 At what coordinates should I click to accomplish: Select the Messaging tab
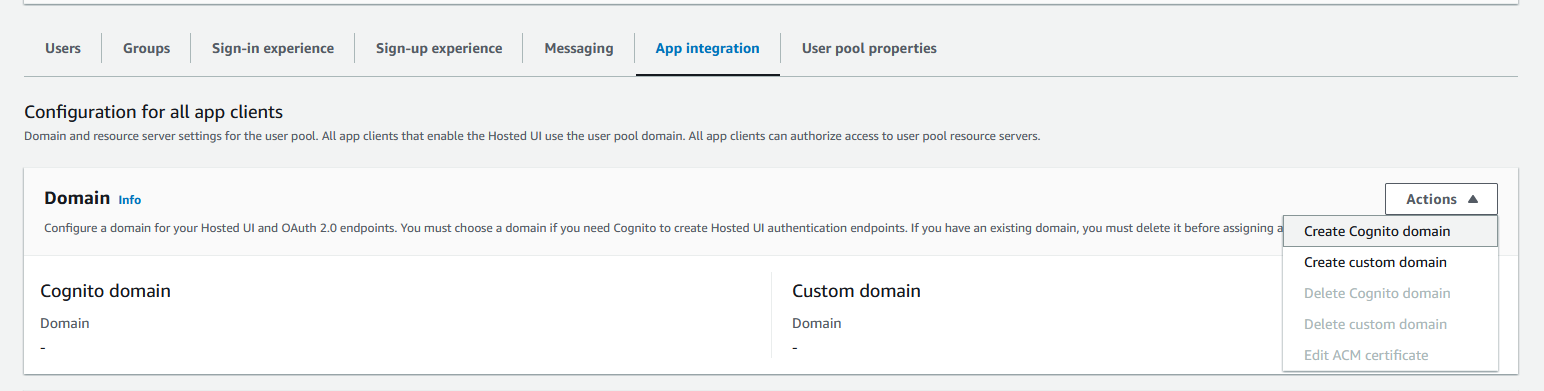click(579, 48)
